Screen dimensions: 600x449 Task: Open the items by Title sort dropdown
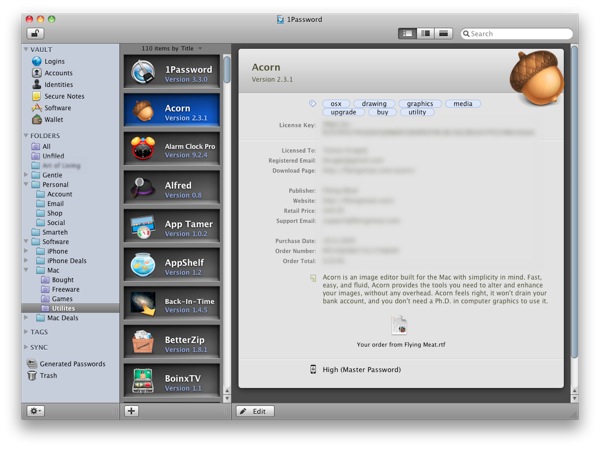point(171,48)
